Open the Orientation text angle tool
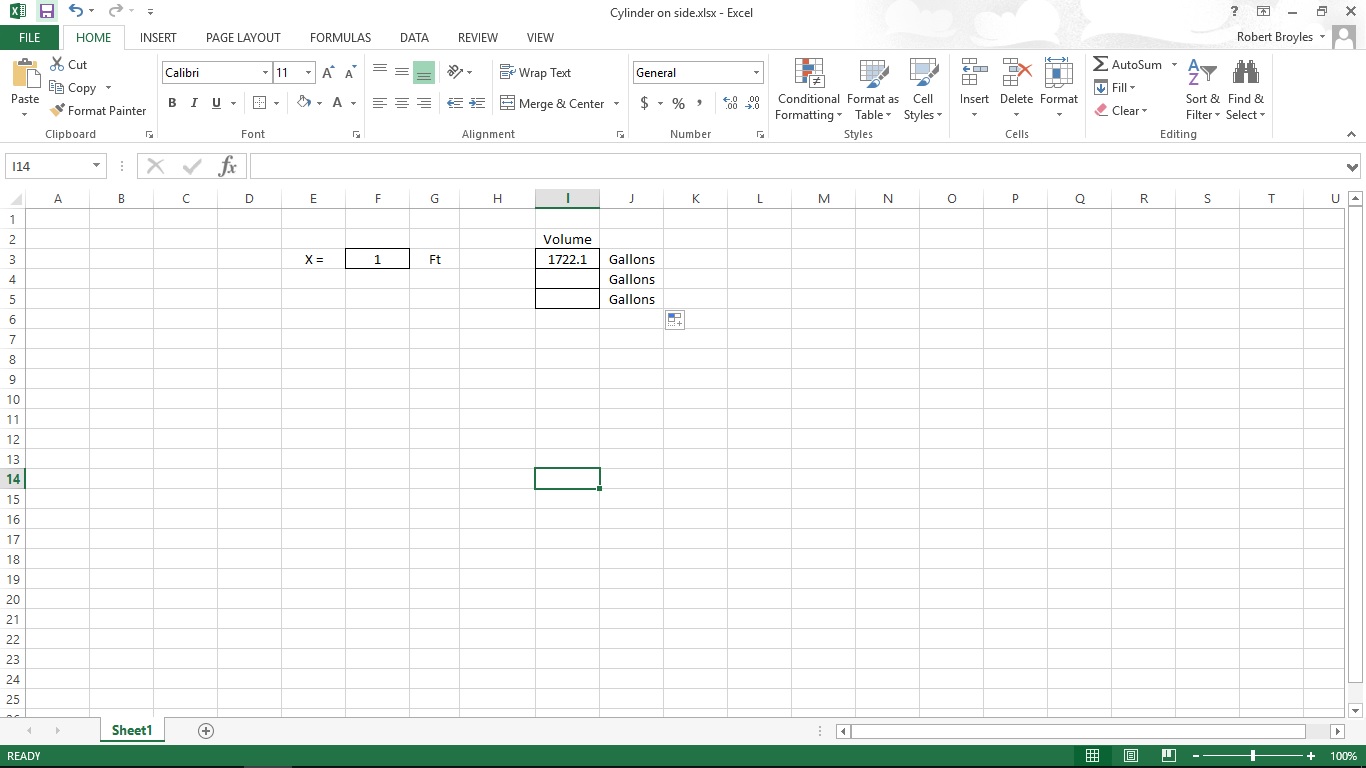The width and height of the screenshot is (1366, 768). point(455,72)
